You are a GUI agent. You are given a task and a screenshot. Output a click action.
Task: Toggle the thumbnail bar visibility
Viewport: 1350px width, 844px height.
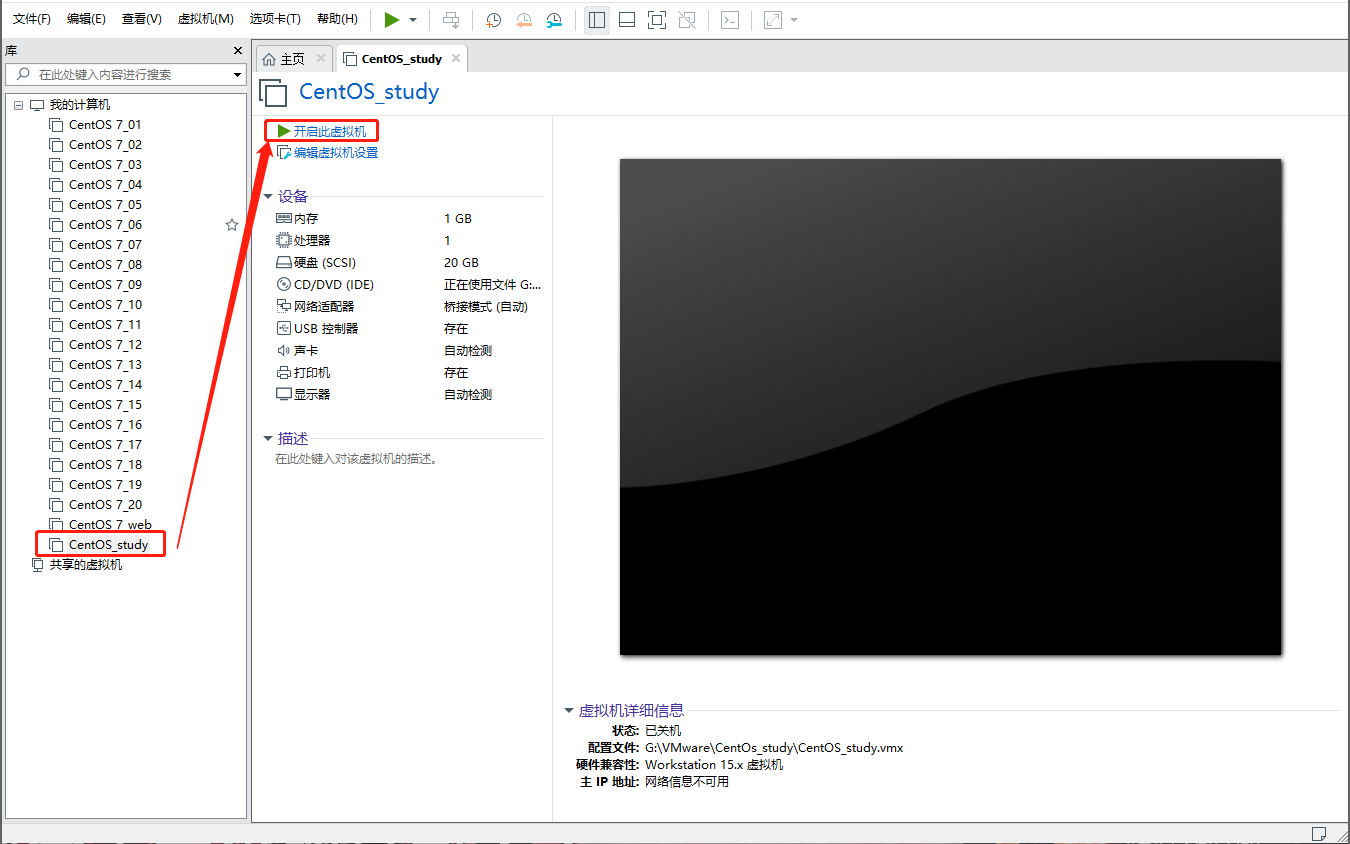point(626,19)
